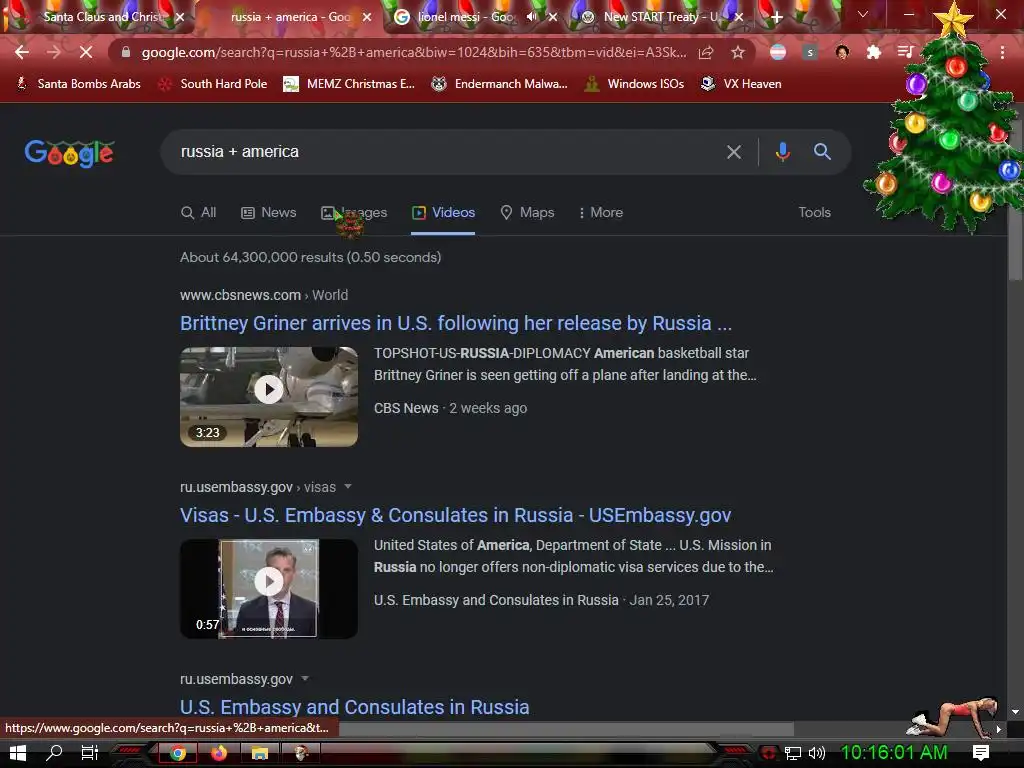1024x768 pixels.
Task: Click the taskbar clock showing 10:16:01 AM
Action: [x=893, y=752]
